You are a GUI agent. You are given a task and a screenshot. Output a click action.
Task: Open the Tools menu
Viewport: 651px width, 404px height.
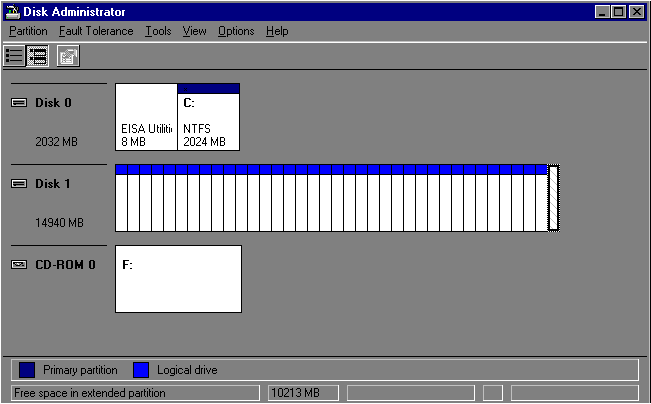(x=158, y=31)
